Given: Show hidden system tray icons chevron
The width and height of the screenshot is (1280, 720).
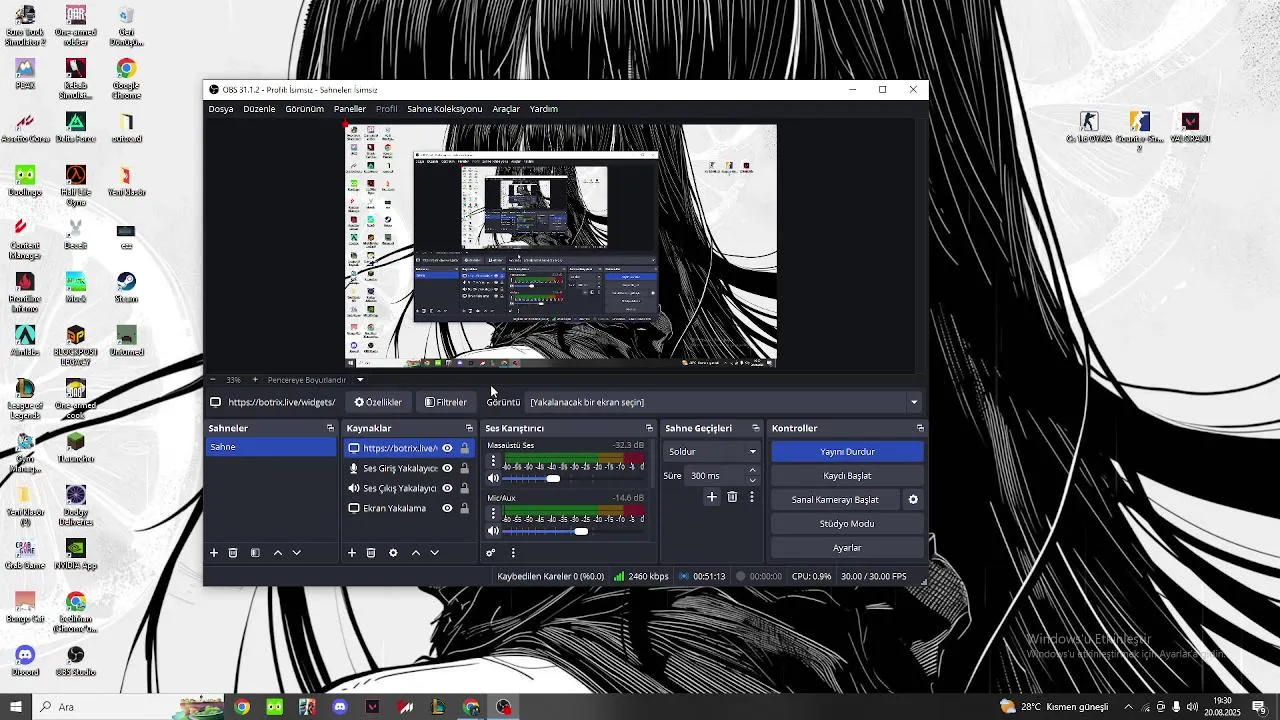Looking at the screenshot, I should click(1129, 707).
